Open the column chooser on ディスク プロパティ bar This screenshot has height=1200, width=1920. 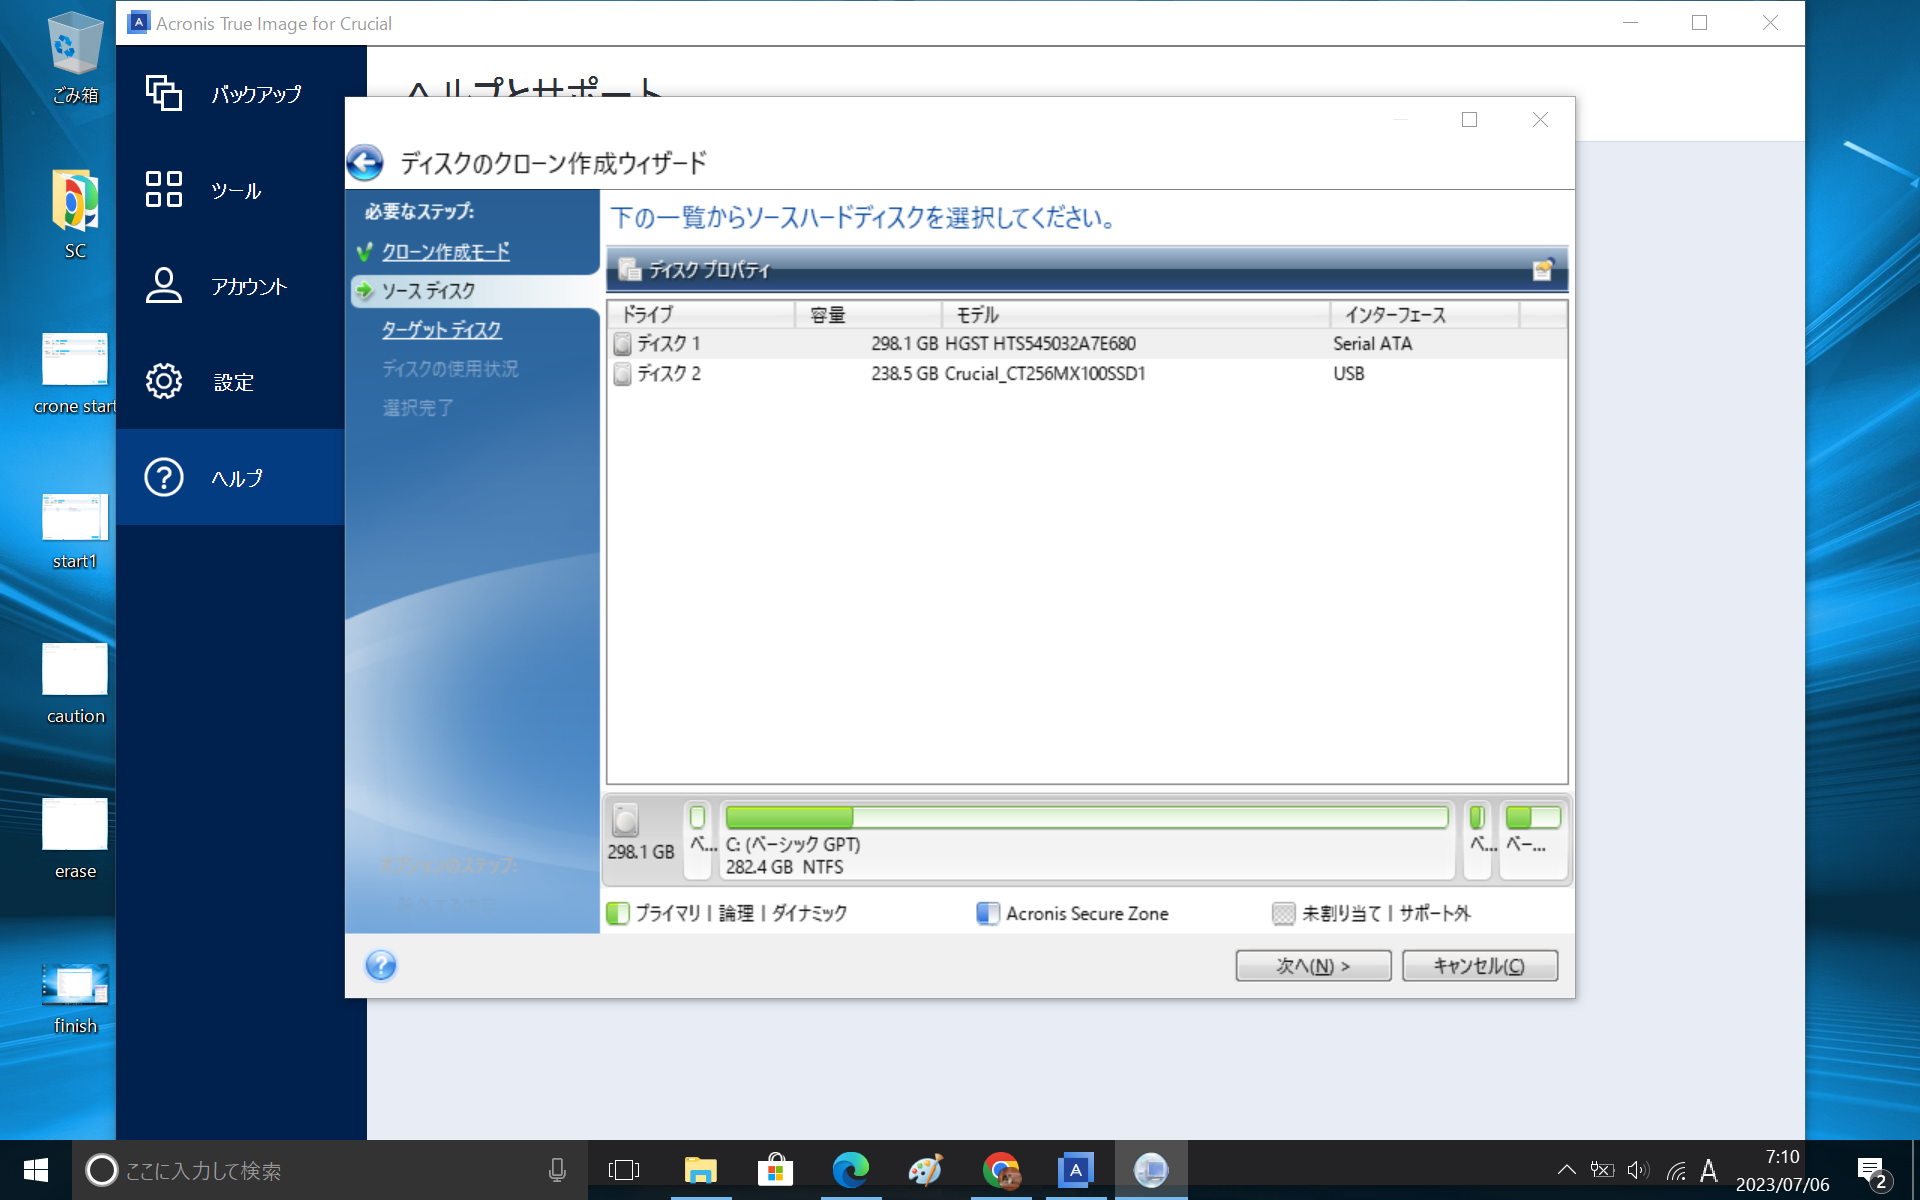[1544, 268]
